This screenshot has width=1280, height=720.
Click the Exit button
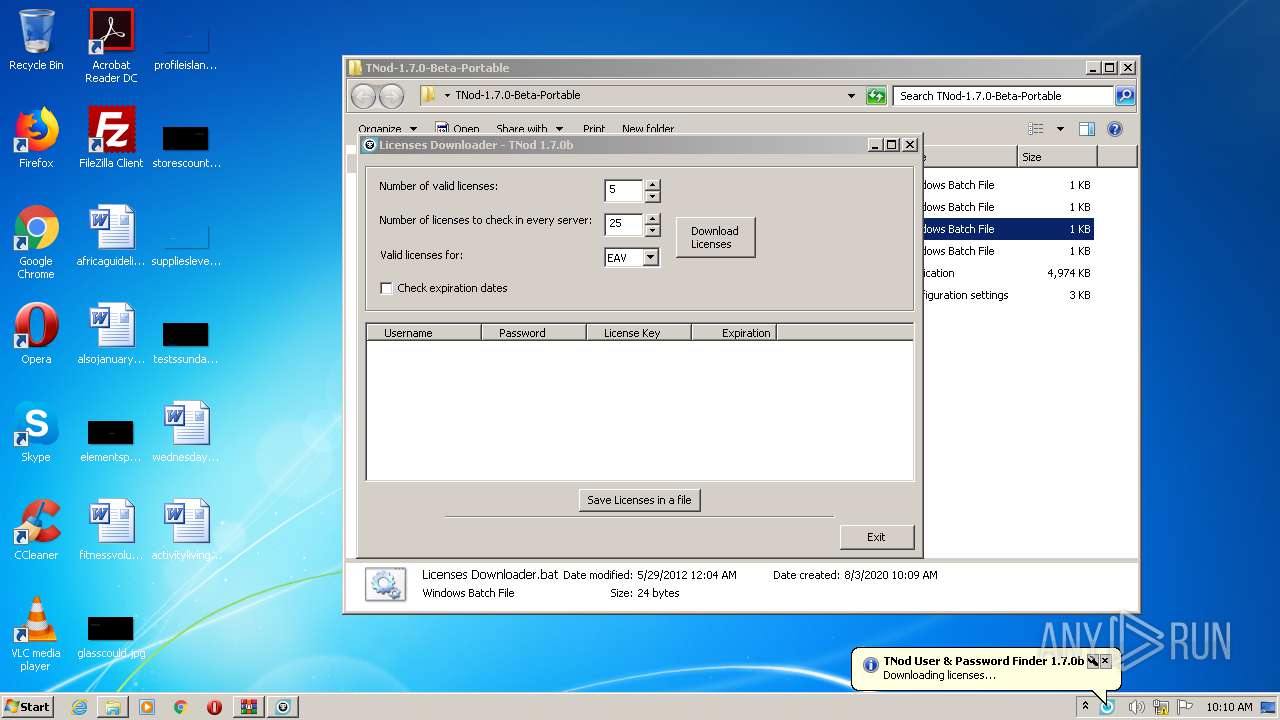tap(876, 537)
